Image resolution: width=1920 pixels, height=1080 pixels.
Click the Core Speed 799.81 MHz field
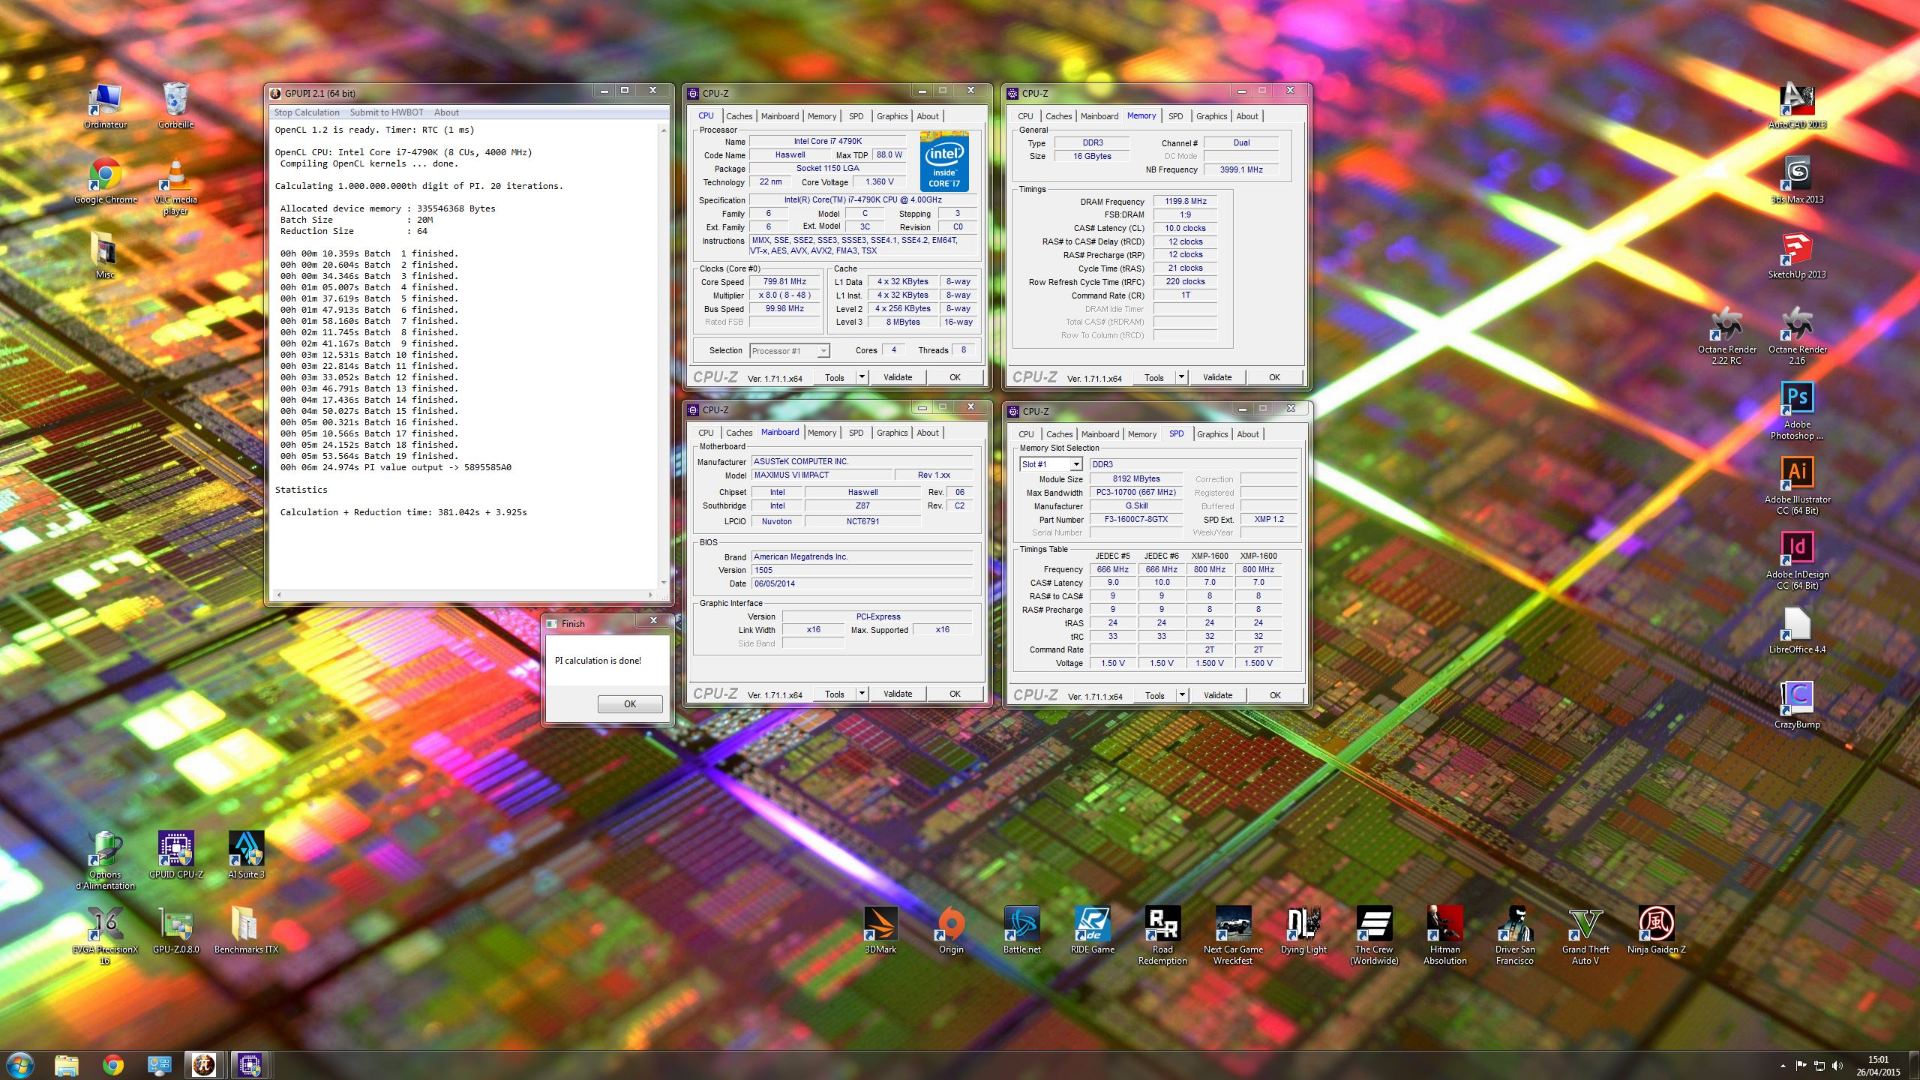784,282
